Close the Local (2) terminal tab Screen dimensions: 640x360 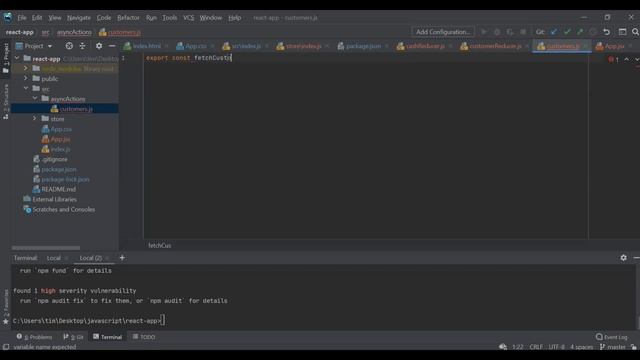point(107,258)
